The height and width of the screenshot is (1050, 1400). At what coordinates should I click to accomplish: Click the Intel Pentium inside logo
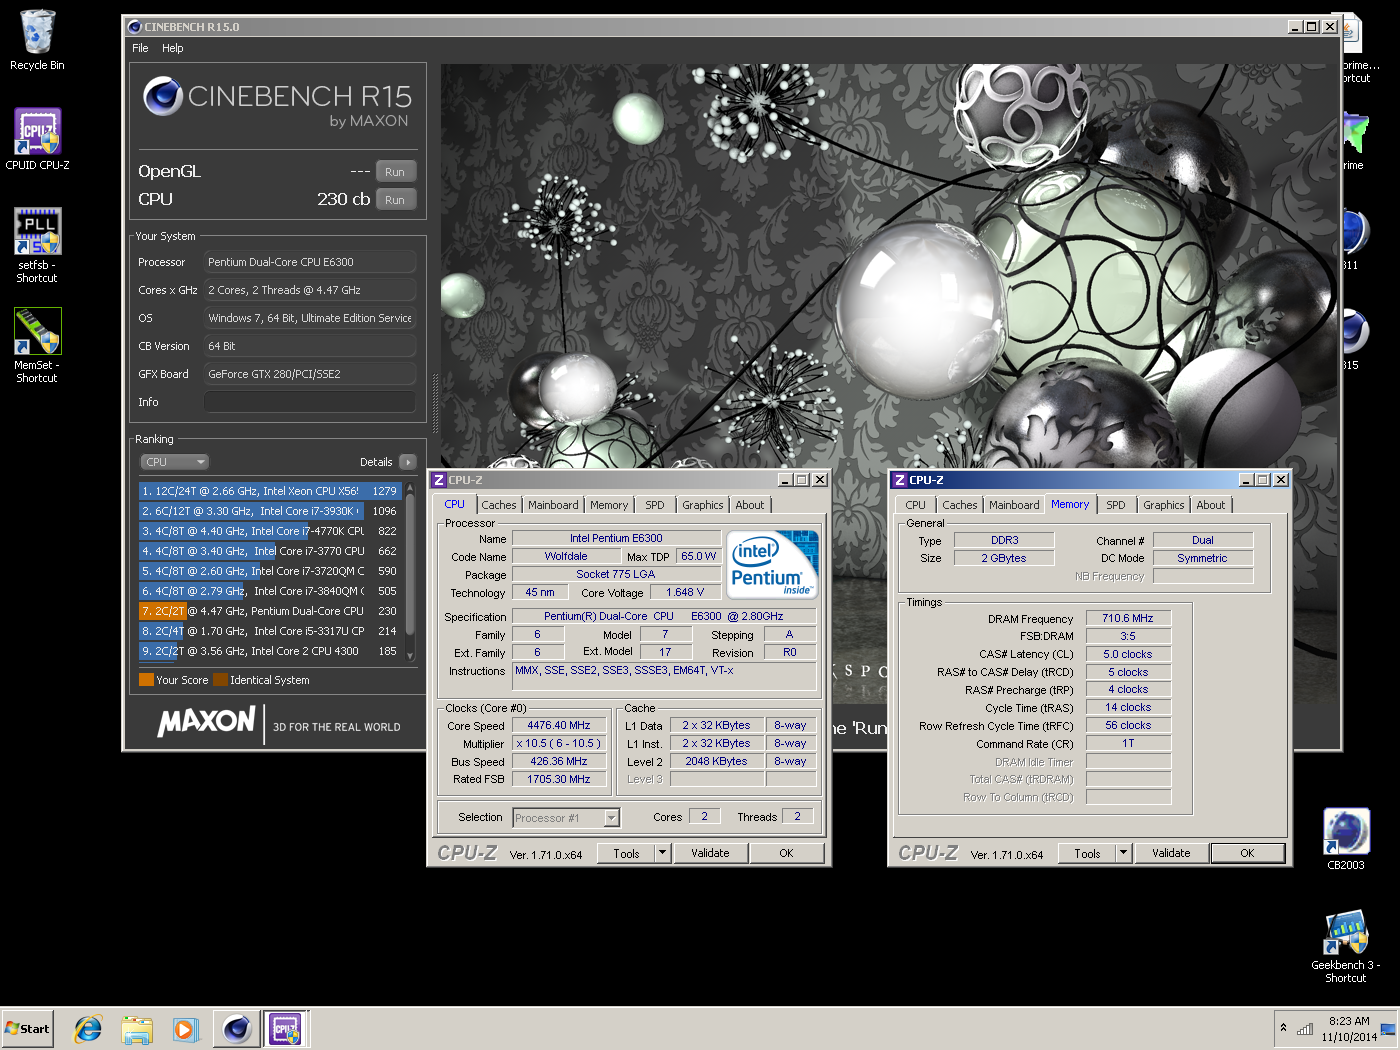point(772,564)
